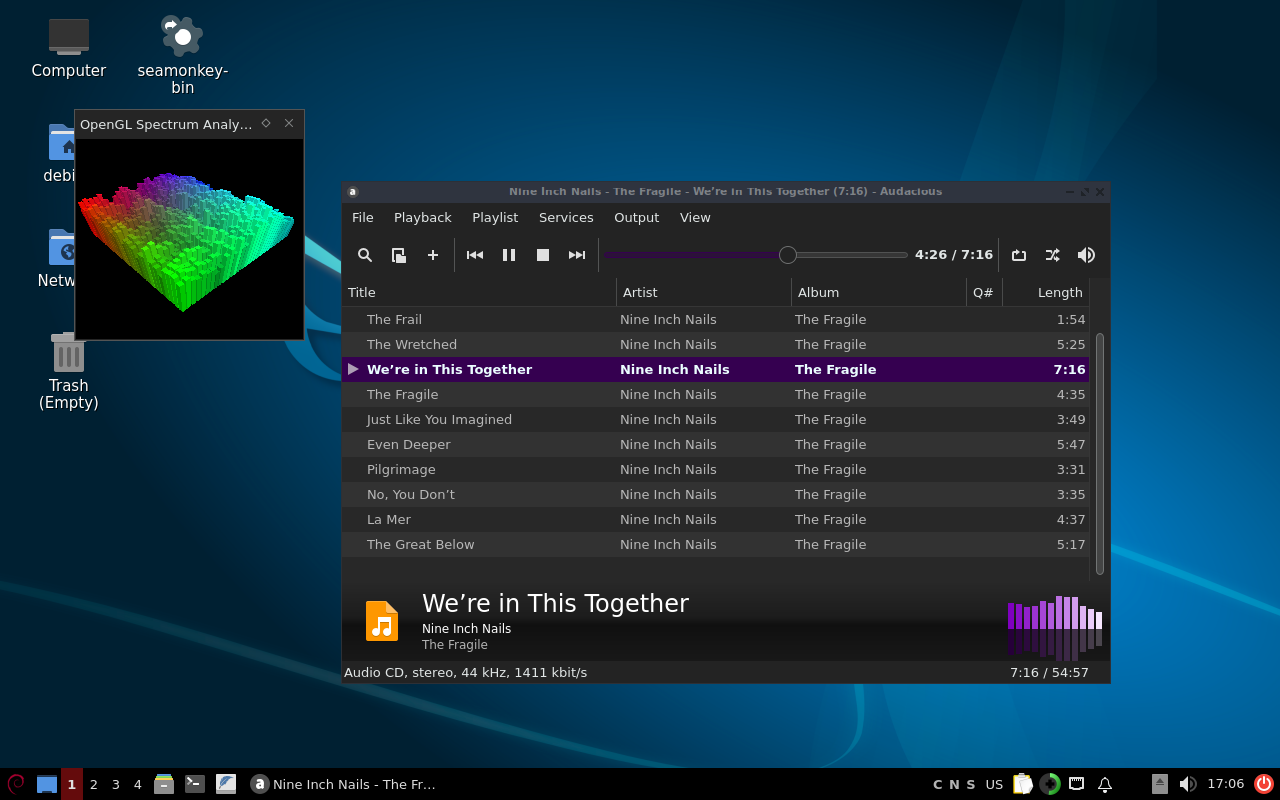Toggle shuffle mode
The width and height of the screenshot is (1280, 800).
(x=1052, y=255)
